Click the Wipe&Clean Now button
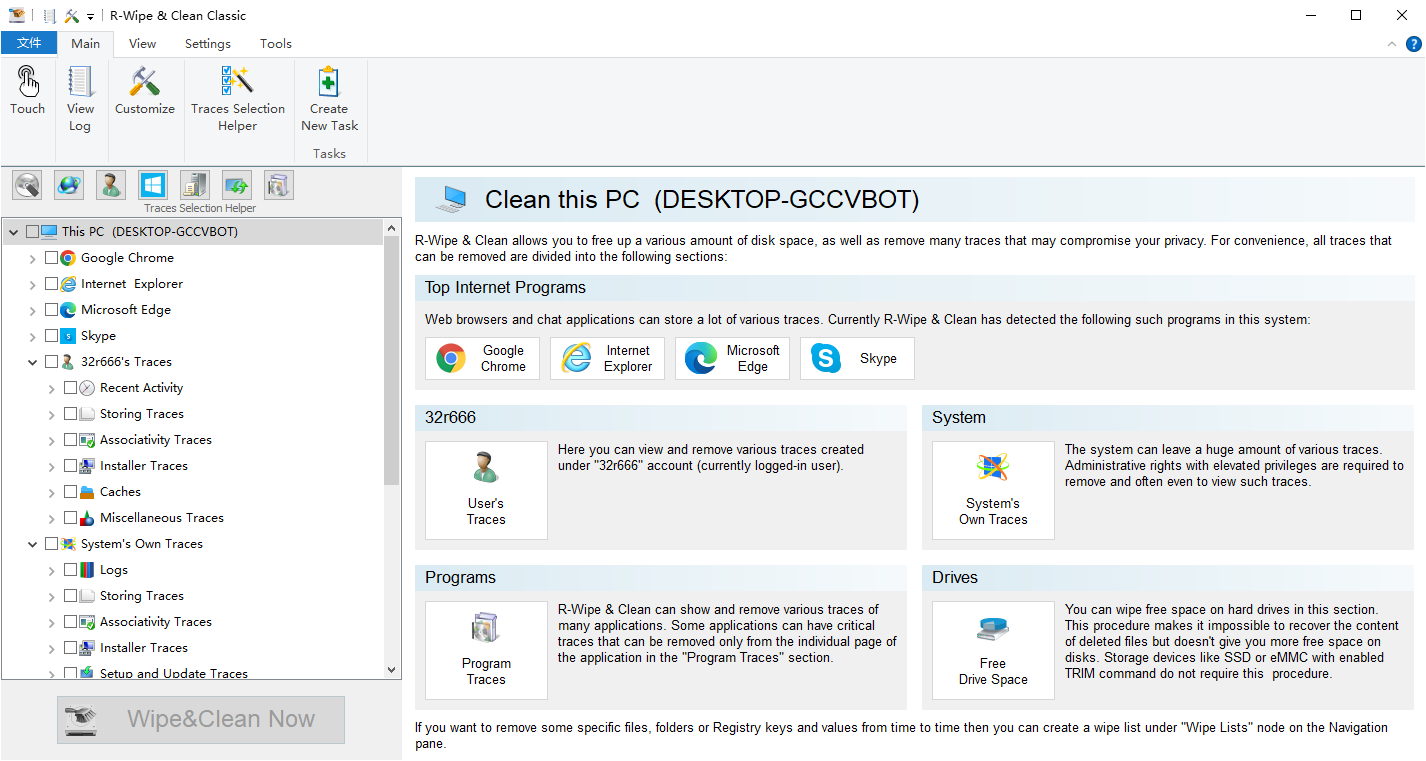This screenshot has height=761, width=1426. (201, 719)
